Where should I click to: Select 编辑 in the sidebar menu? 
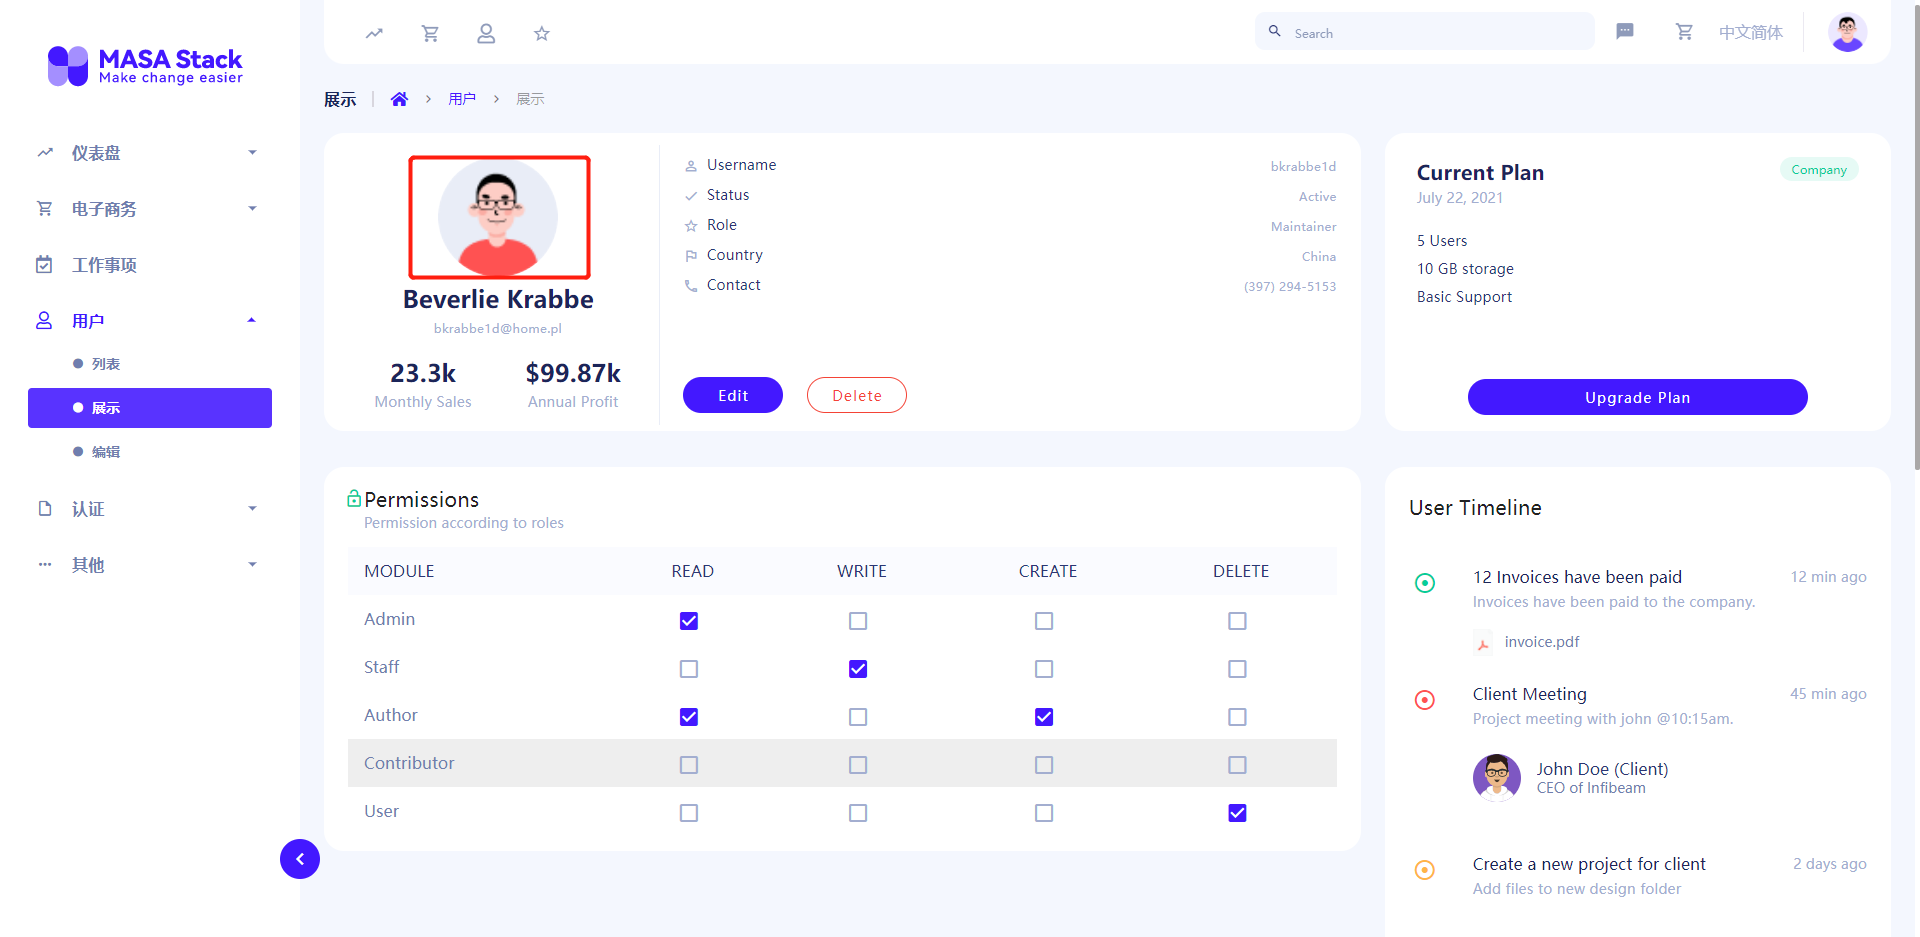pyautogui.click(x=105, y=451)
